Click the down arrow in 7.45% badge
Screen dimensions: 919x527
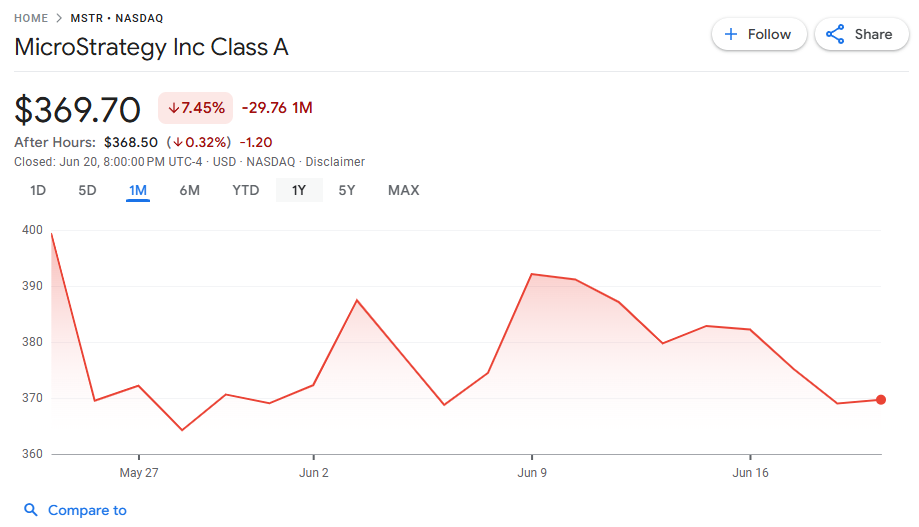click(173, 108)
